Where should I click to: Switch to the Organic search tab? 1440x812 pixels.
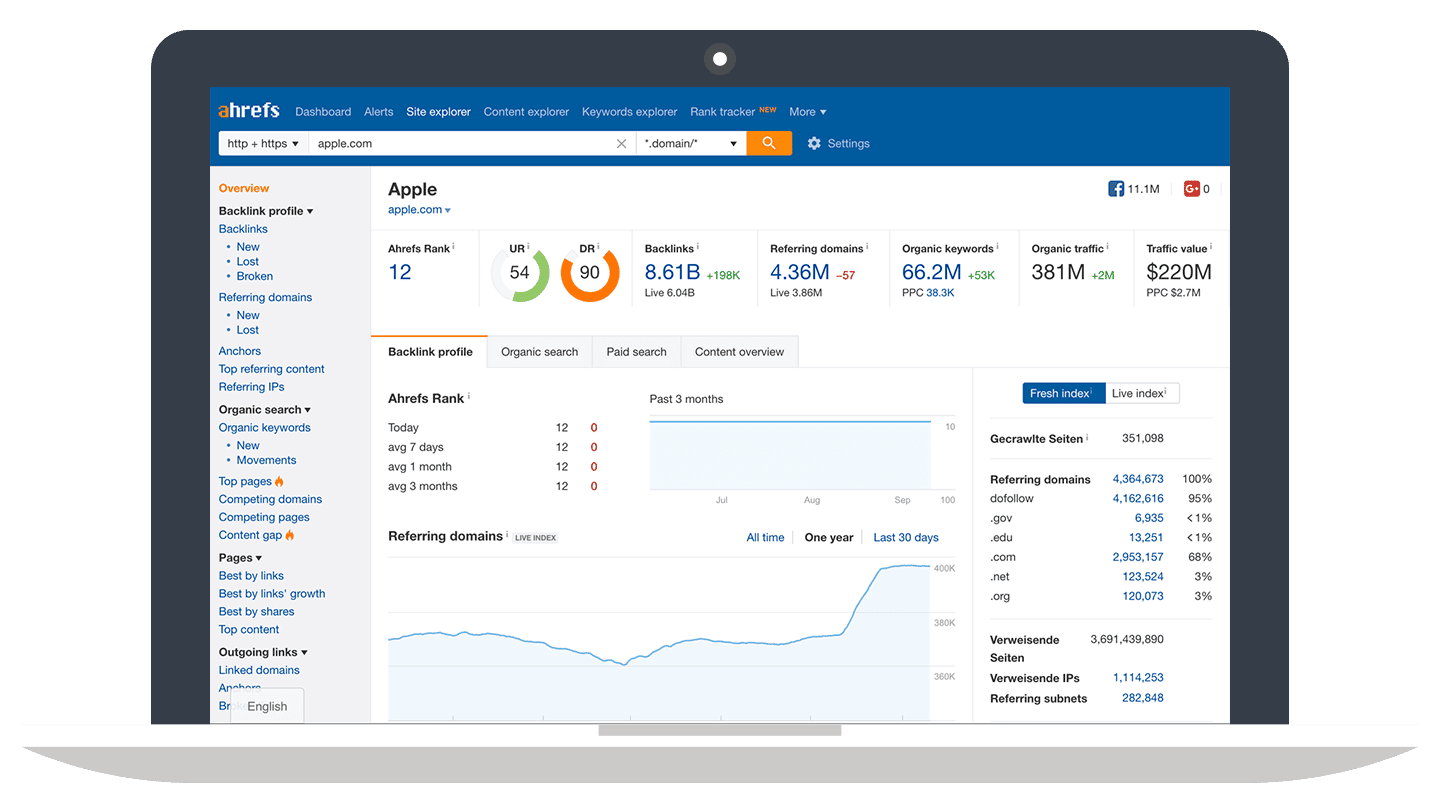pos(540,352)
